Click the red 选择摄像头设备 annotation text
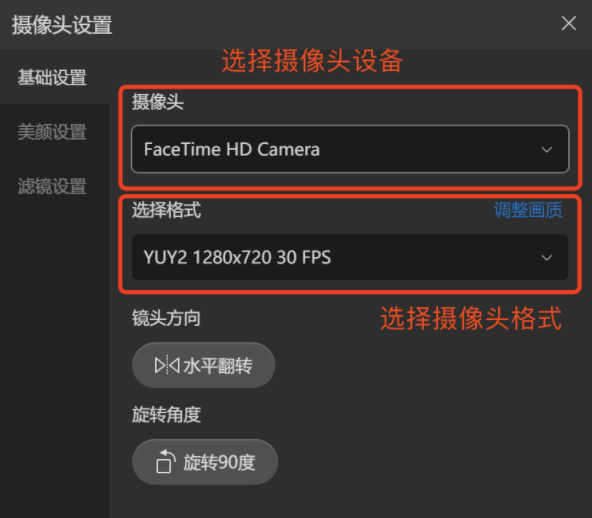The image size is (592, 518). [312, 60]
